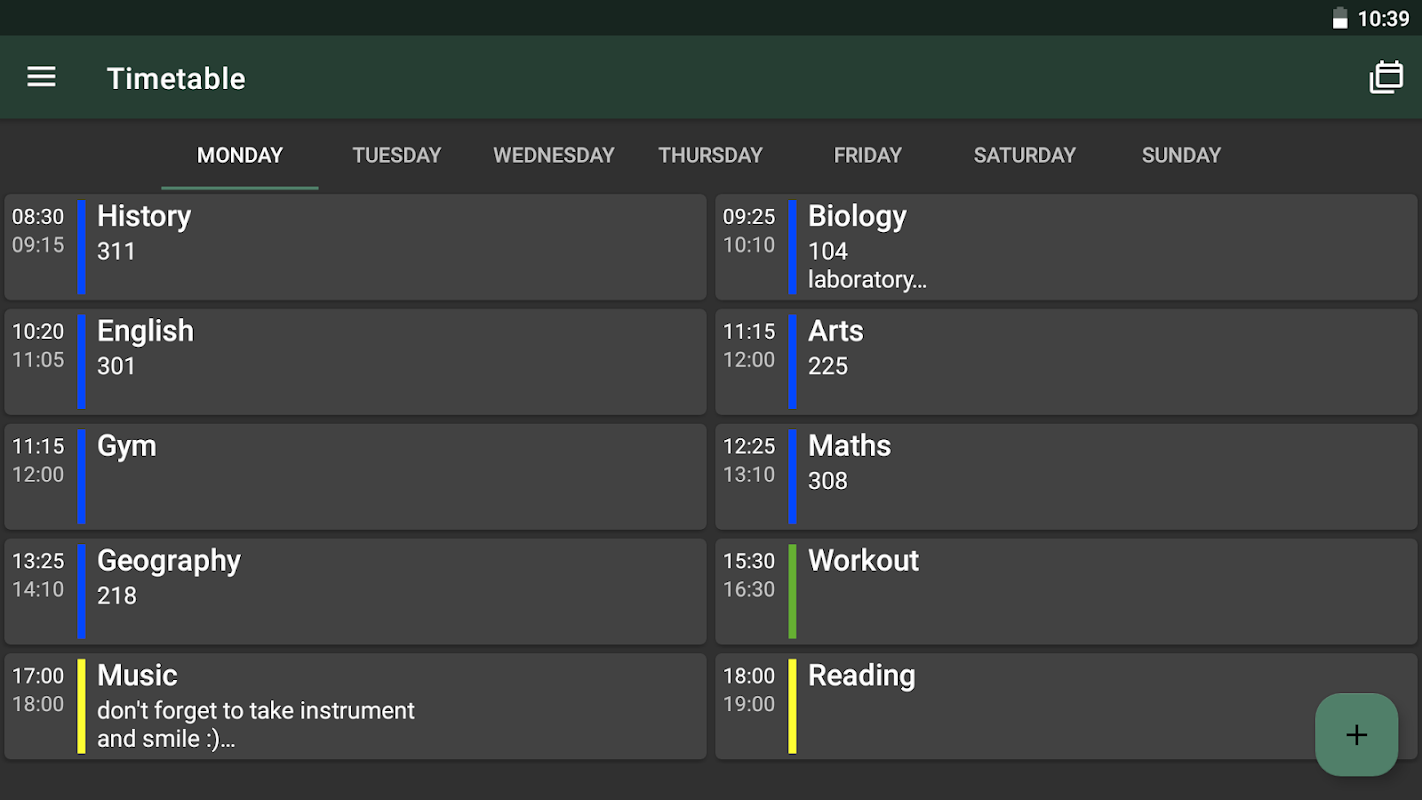Select the Friday tab
Screen dimensions: 1422x800
pos(868,155)
